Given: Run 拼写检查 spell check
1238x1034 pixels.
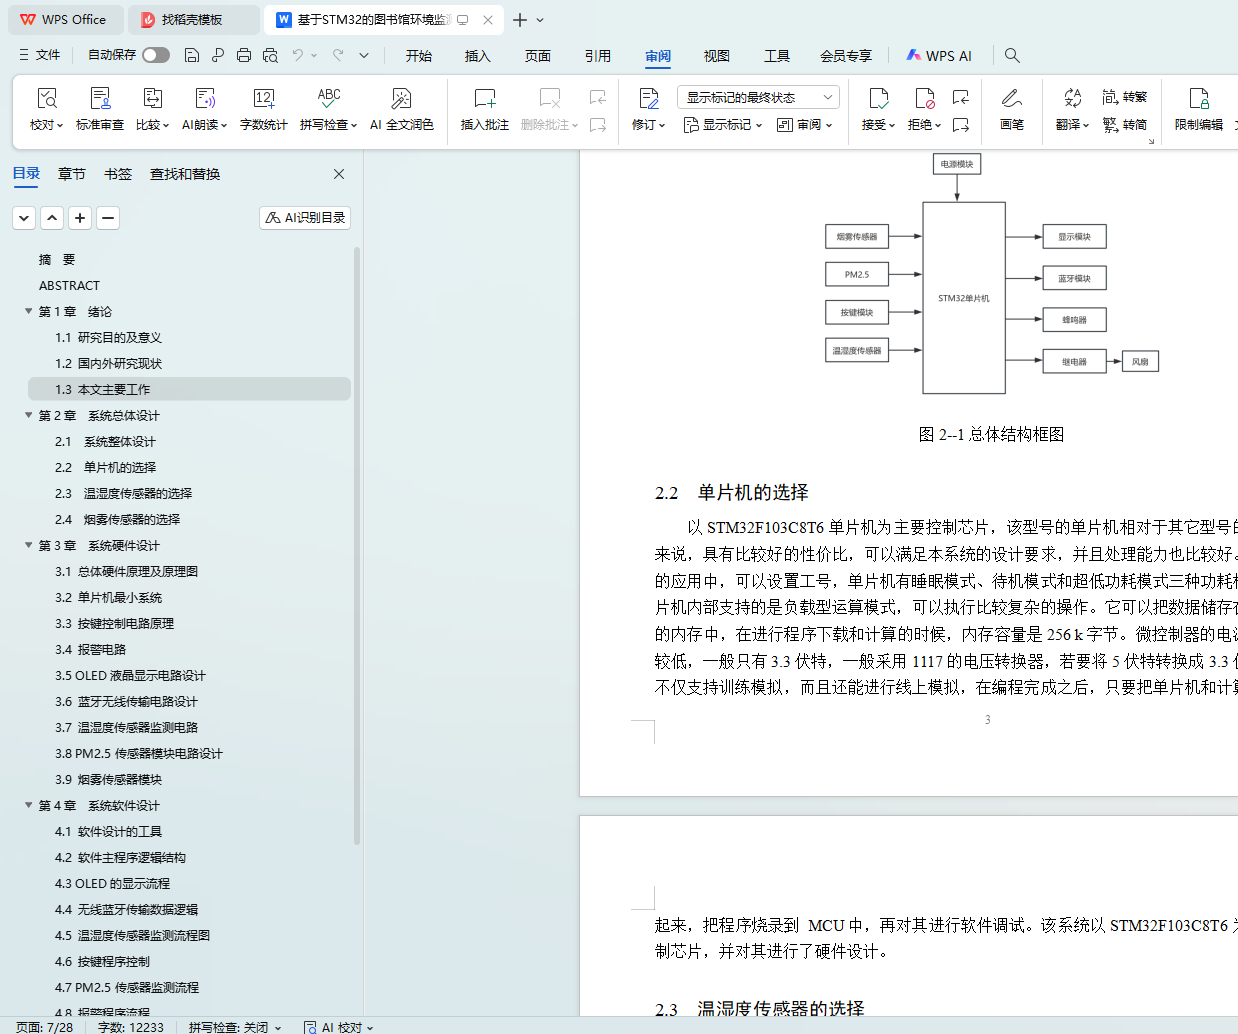Looking at the screenshot, I should coord(328,110).
